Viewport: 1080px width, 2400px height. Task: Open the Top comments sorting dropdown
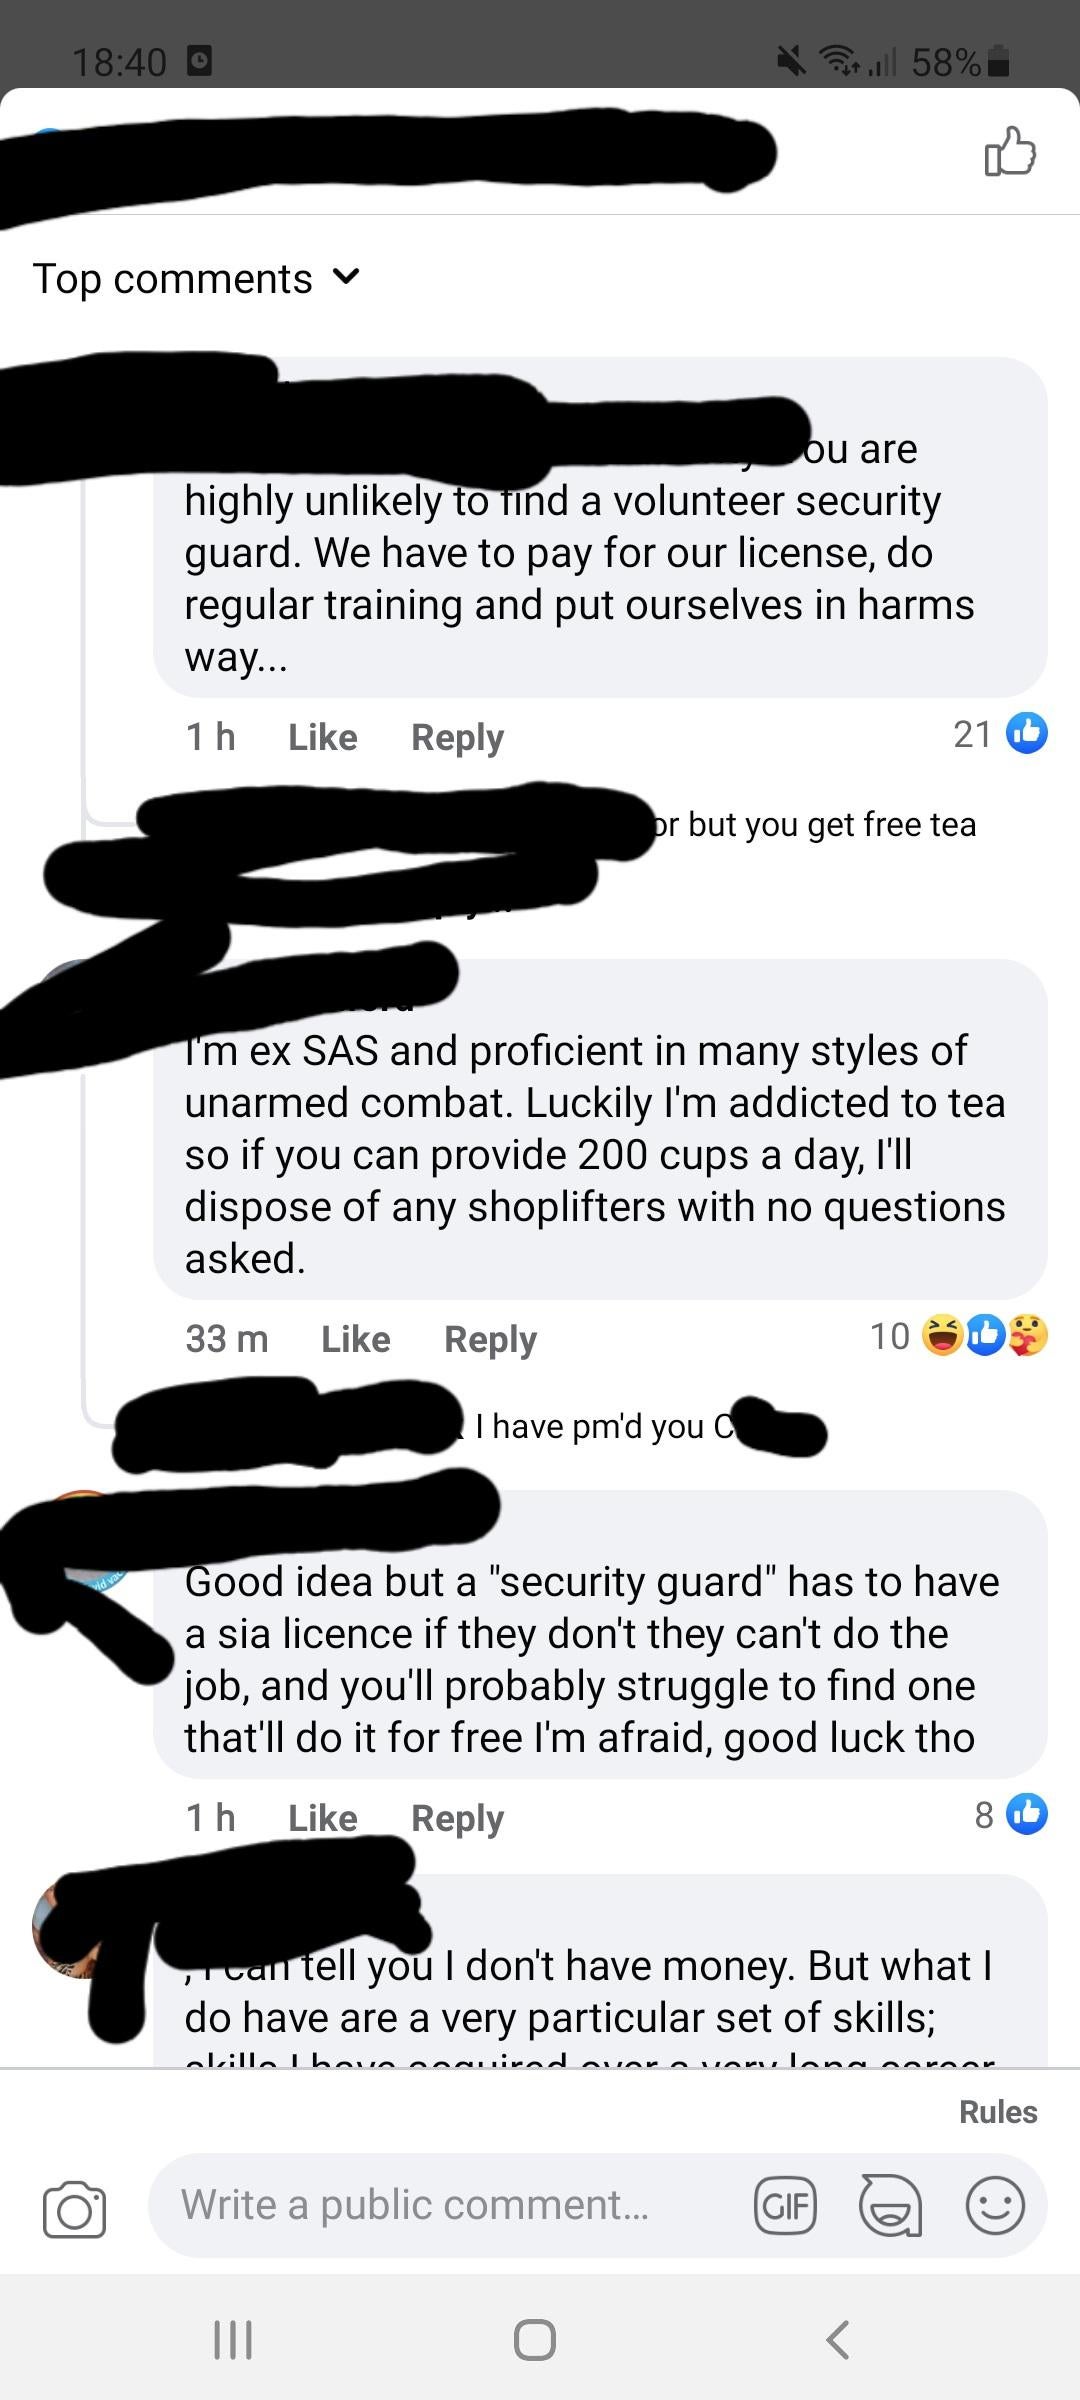[196, 278]
